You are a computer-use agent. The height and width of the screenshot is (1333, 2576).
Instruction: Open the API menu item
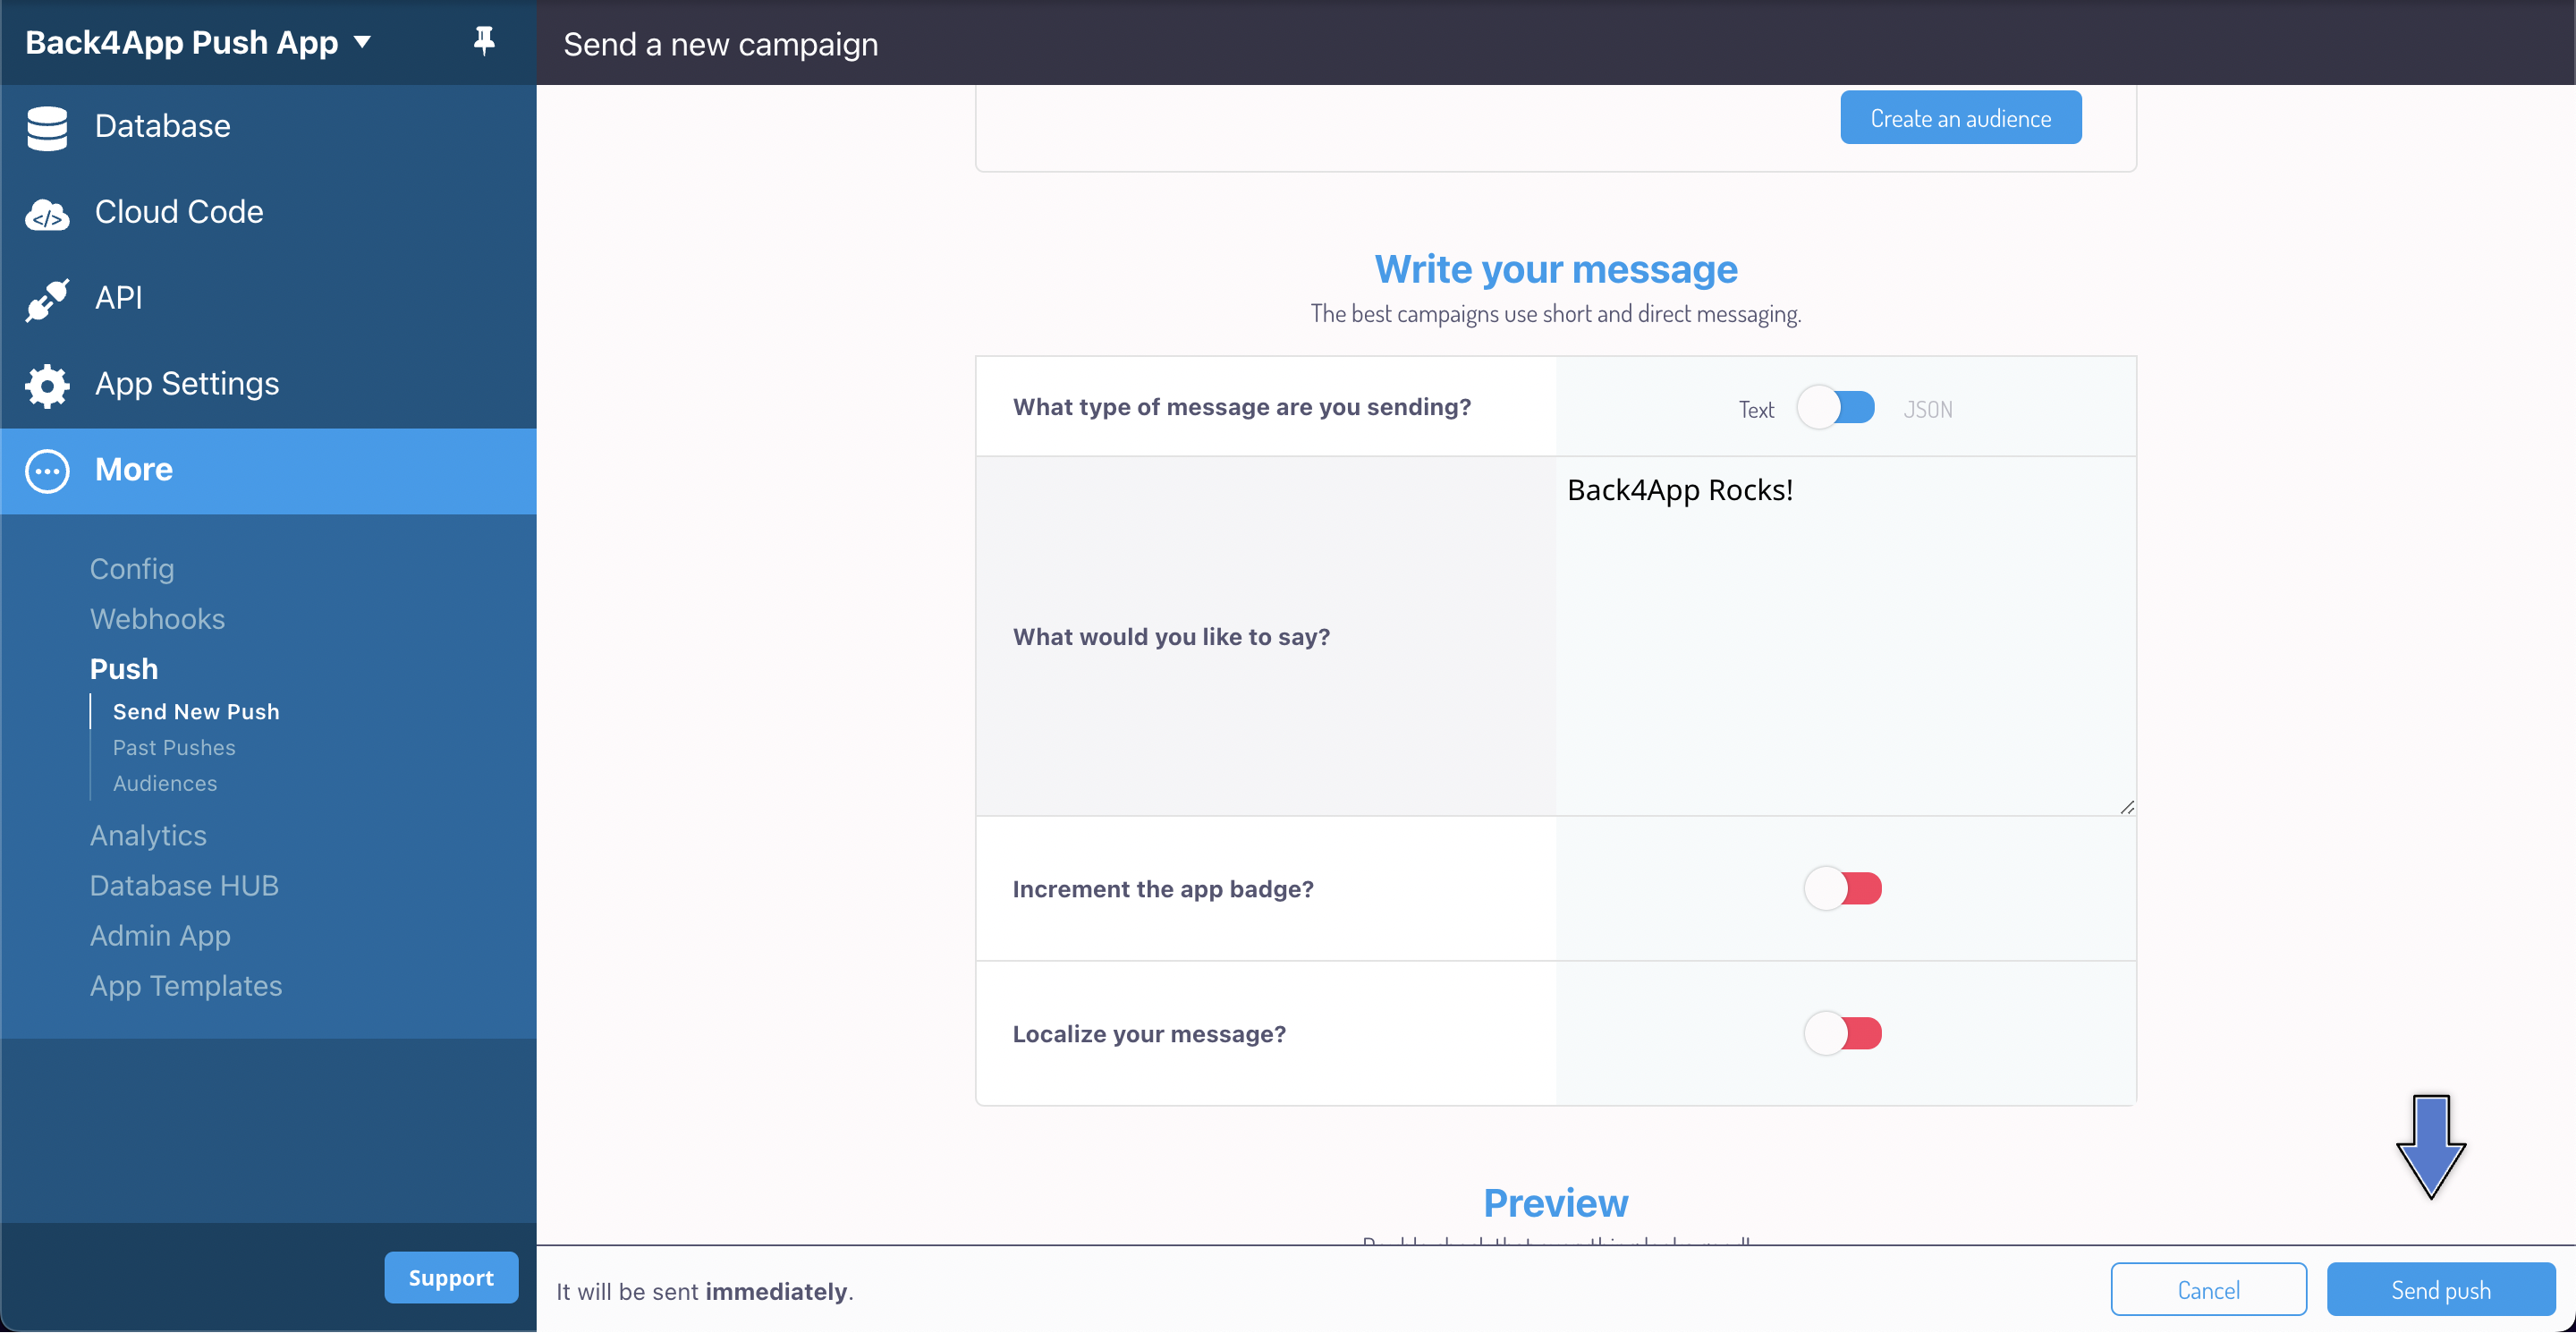268,299
